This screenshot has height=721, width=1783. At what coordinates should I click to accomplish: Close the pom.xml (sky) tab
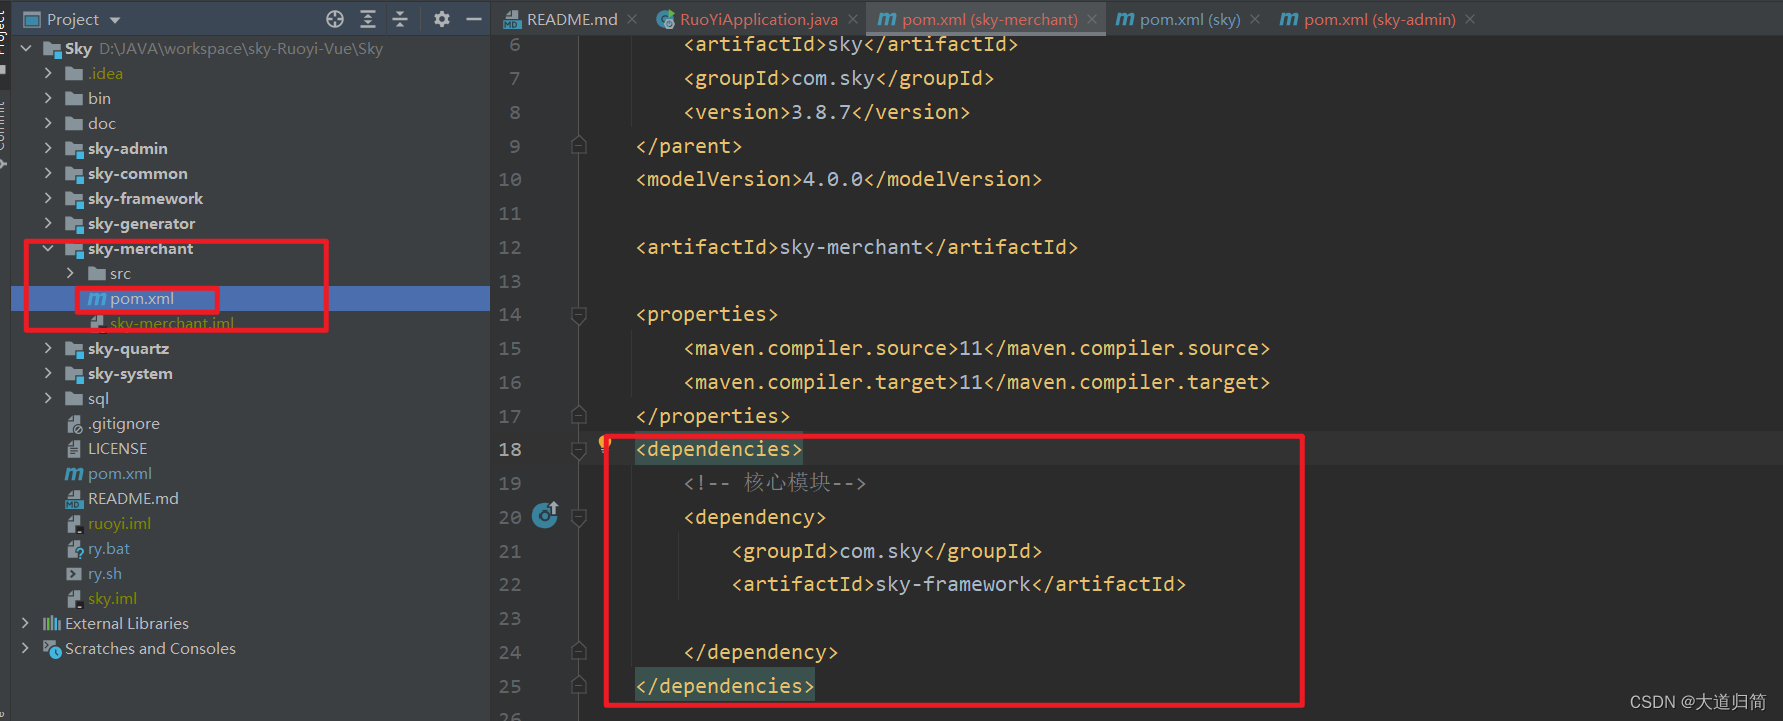[x=1255, y=19]
